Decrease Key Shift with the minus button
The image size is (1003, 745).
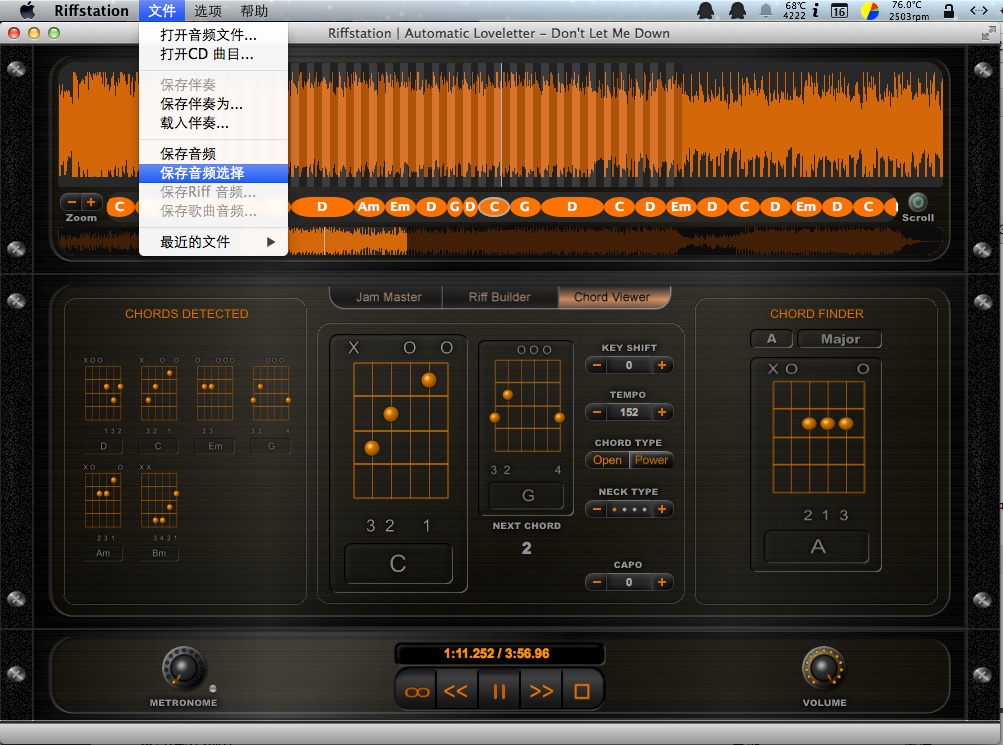tap(596, 365)
